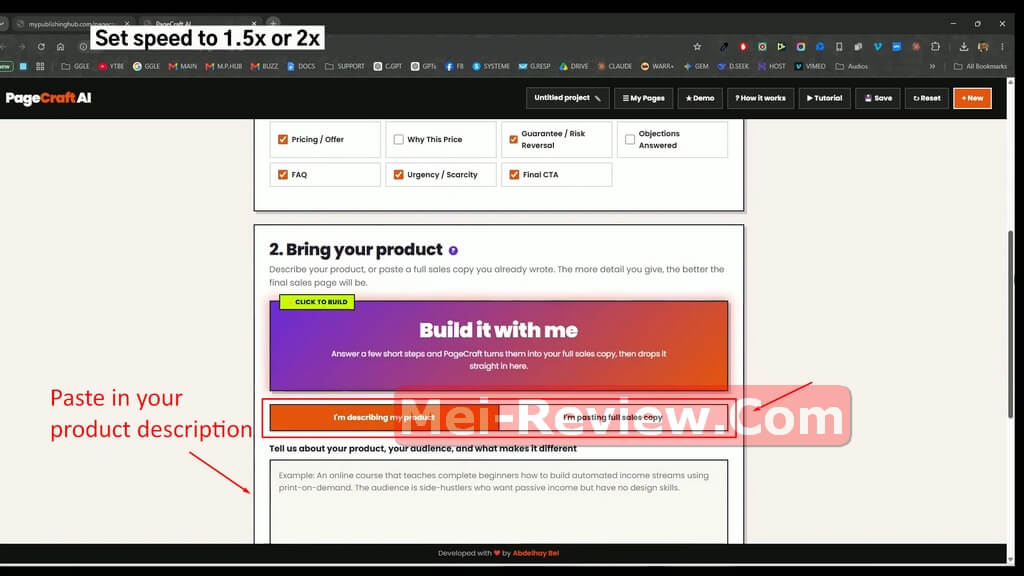Reset the project with the Reset button
Screen dimensions: 1024x576
[x=927, y=98]
